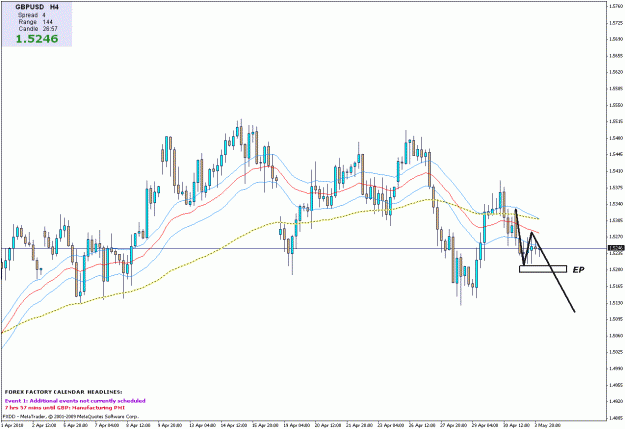The width and height of the screenshot is (625, 429).
Task: Click the 1.5760 price axis label
Action: coord(616,6)
